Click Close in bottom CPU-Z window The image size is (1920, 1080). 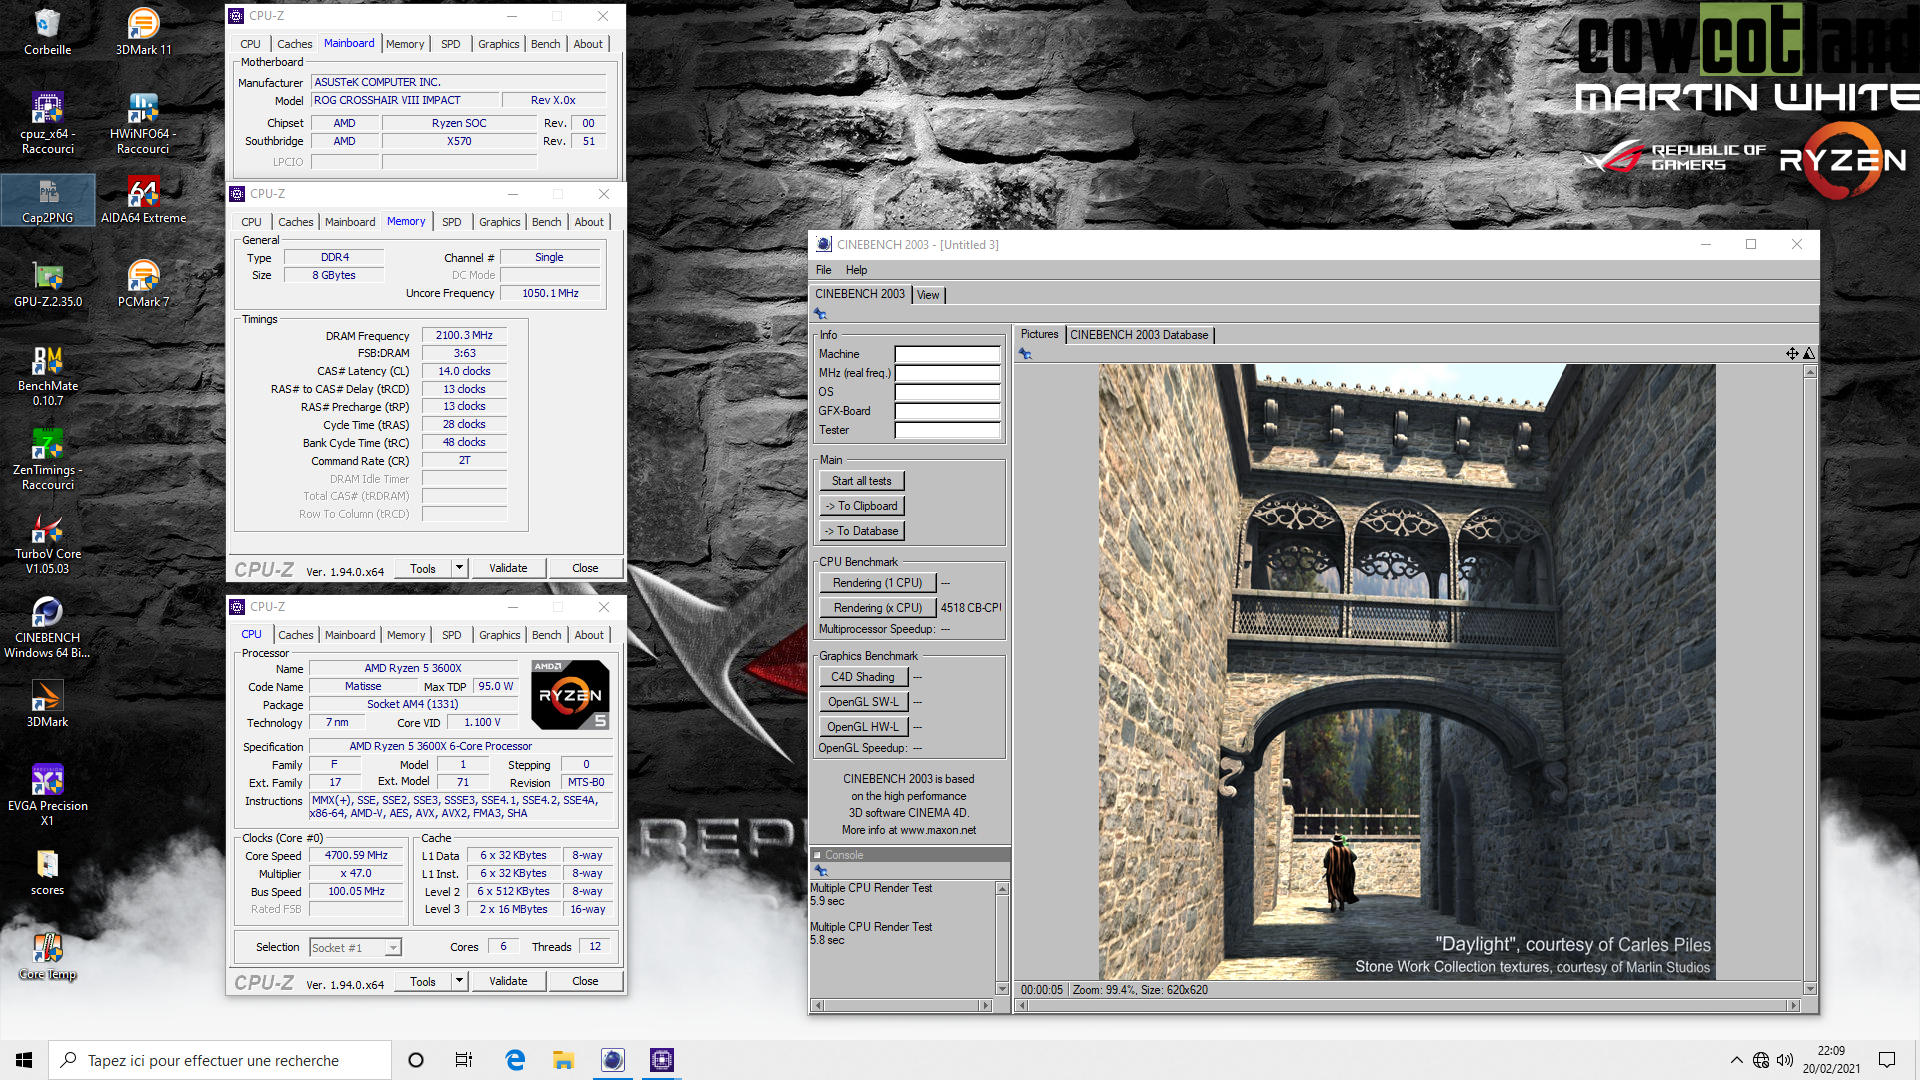click(x=585, y=981)
